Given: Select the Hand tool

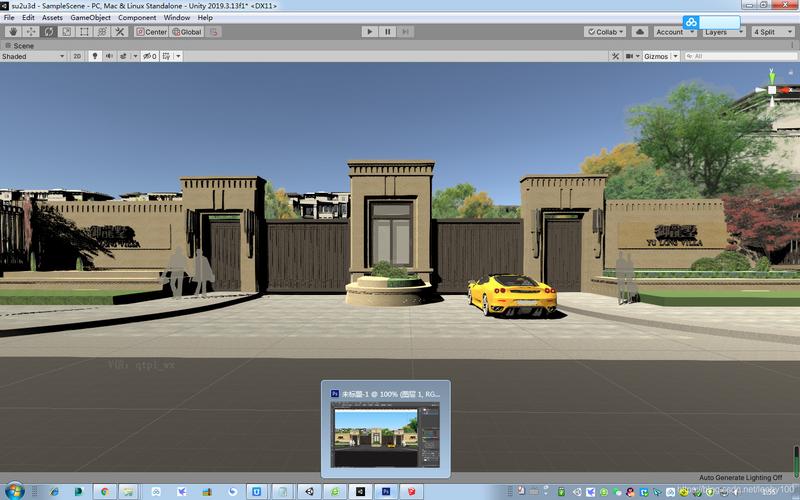Looking at the screenshot, I should tap(13, 32).
